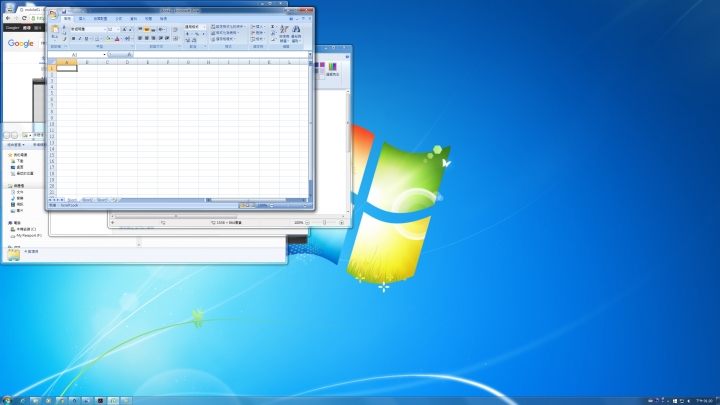Click the Cut scissors icon in Excel

pos(64,27)
